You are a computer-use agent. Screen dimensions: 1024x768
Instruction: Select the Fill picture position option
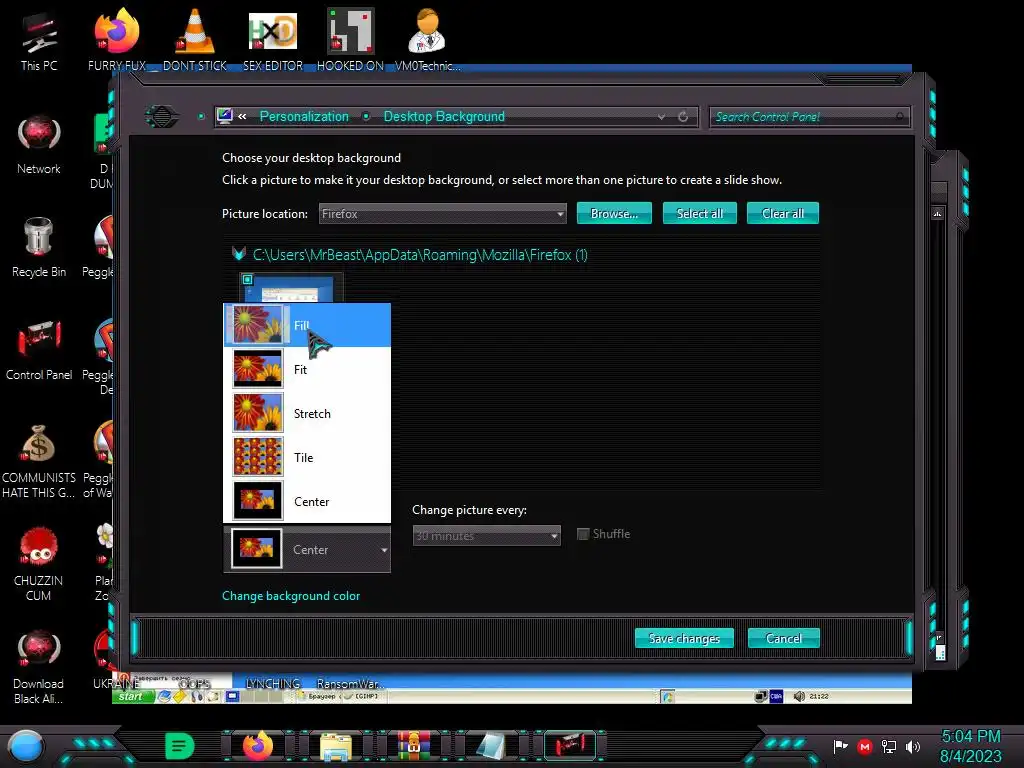click(x=307, y=325)
